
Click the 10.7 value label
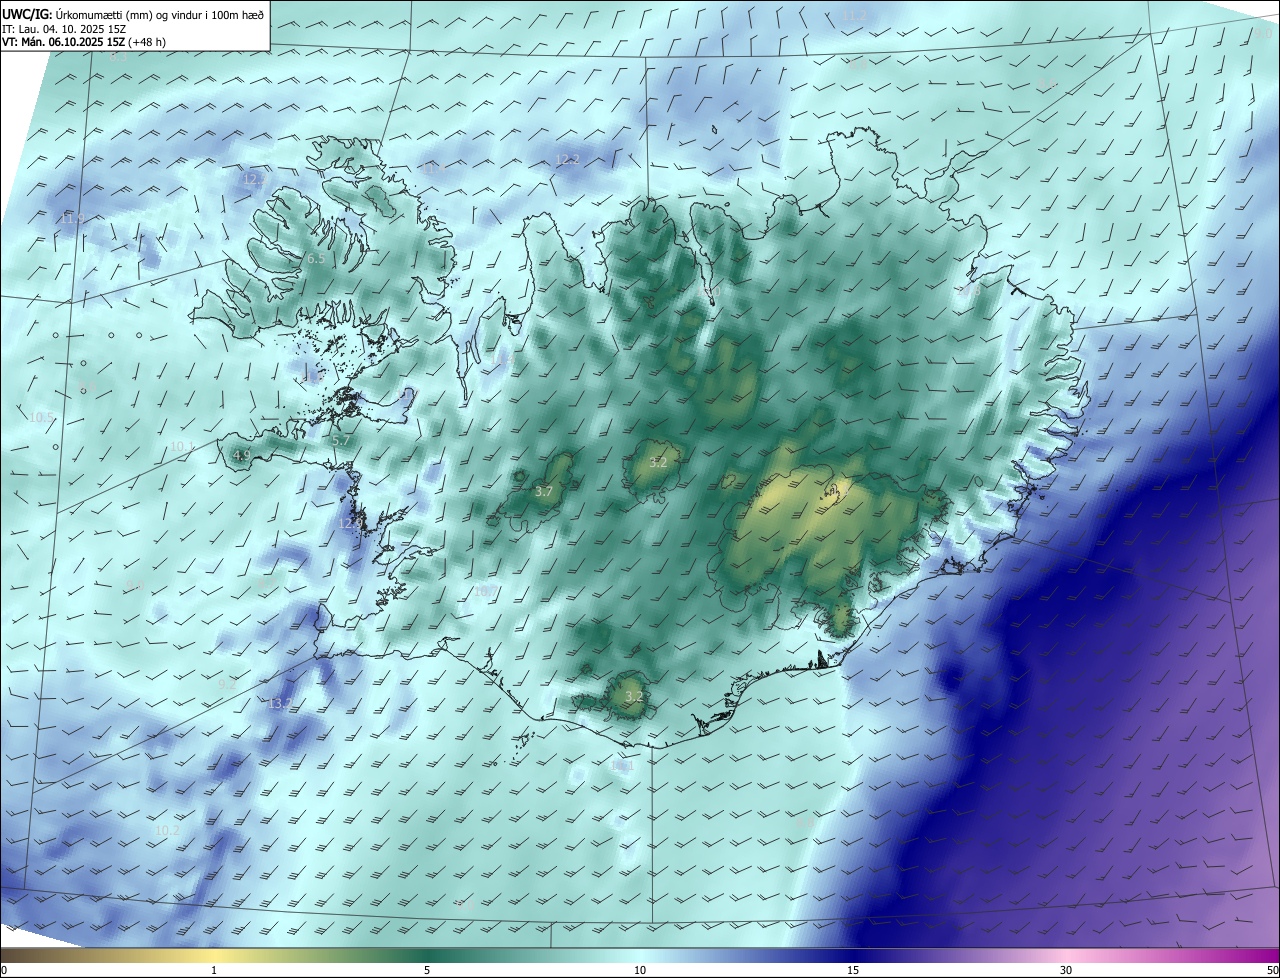(485, 591)
